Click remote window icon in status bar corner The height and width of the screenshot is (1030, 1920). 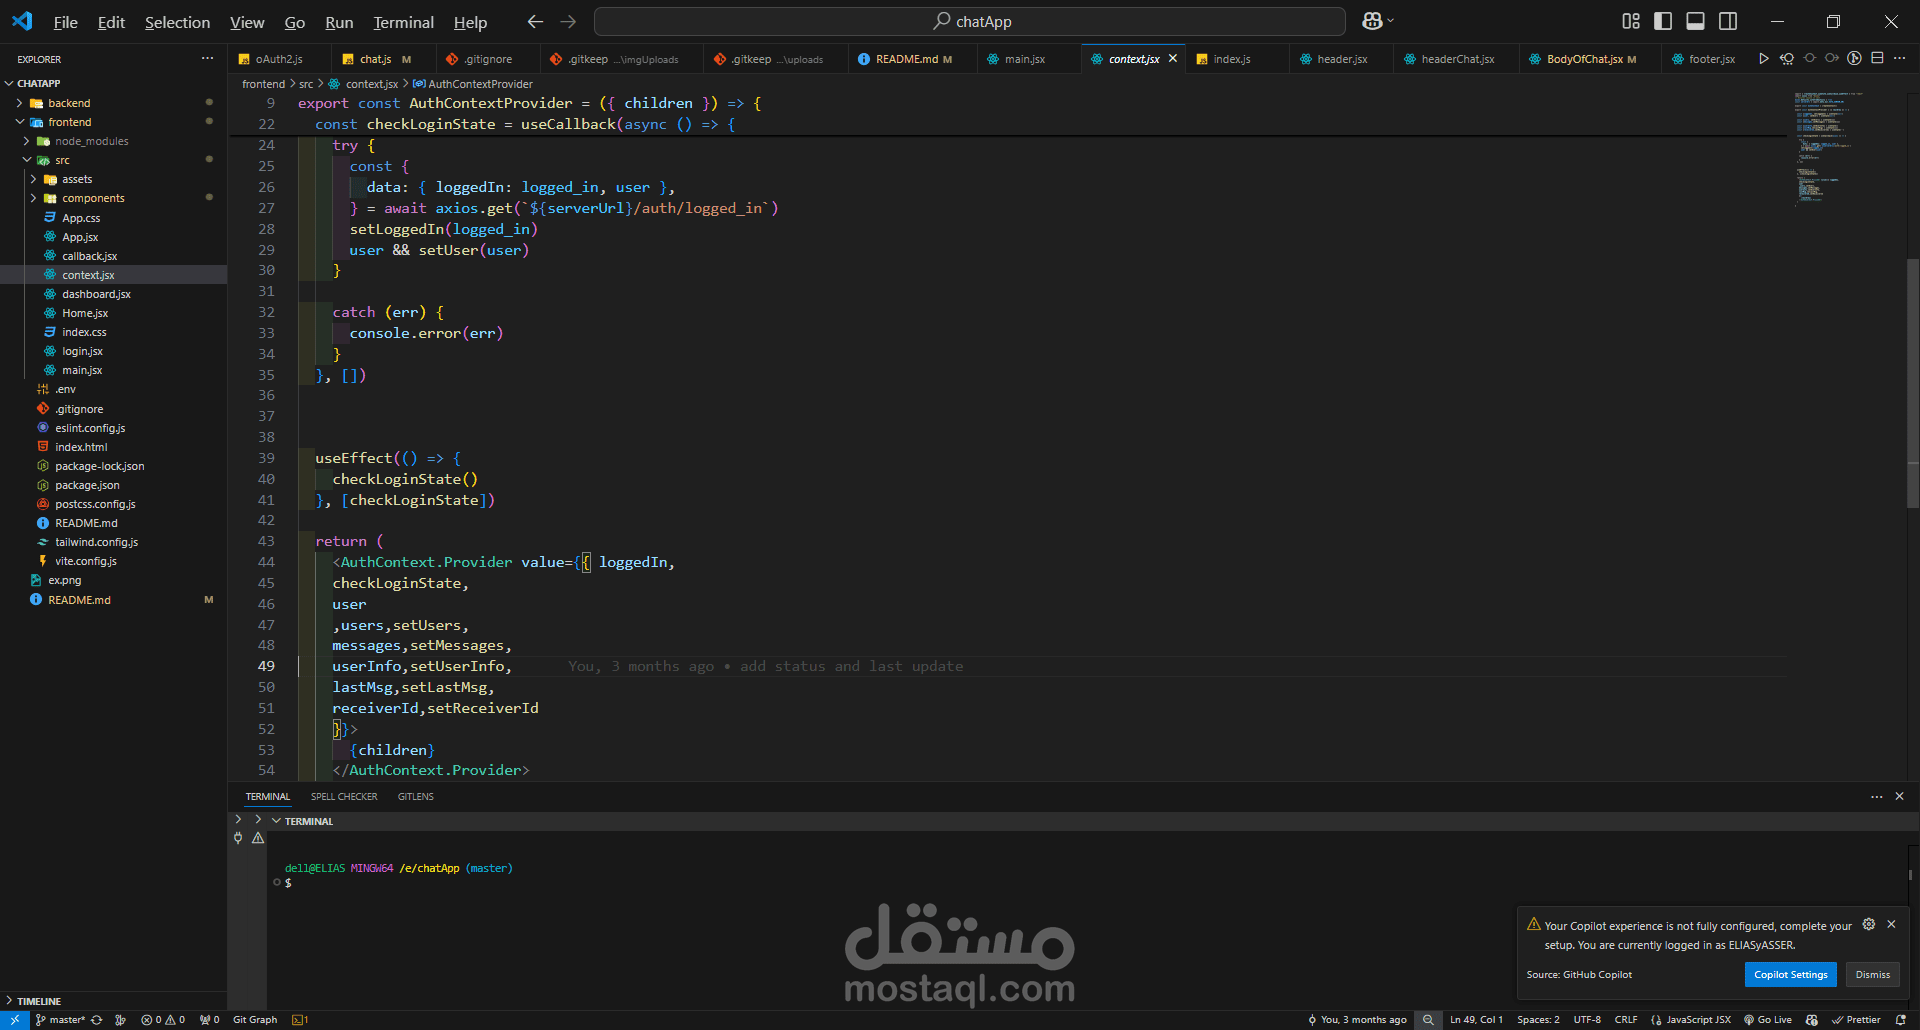pyautogui.click(x=14, y=1020)
